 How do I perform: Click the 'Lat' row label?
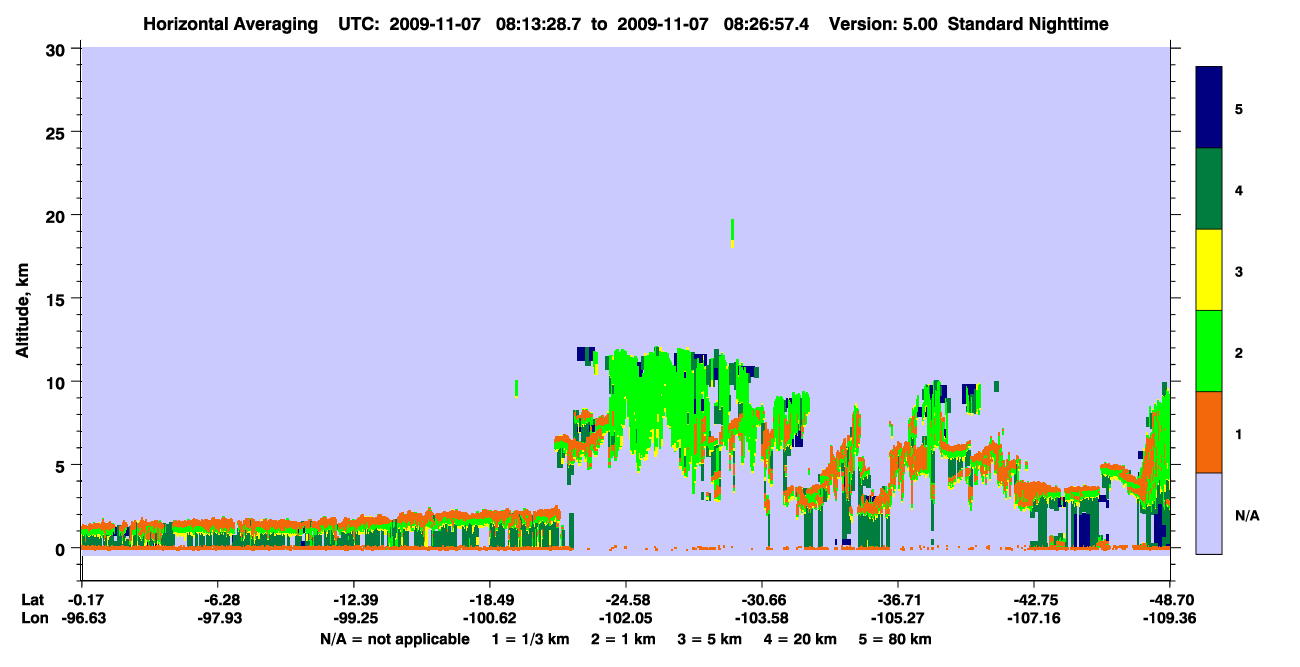32,600
